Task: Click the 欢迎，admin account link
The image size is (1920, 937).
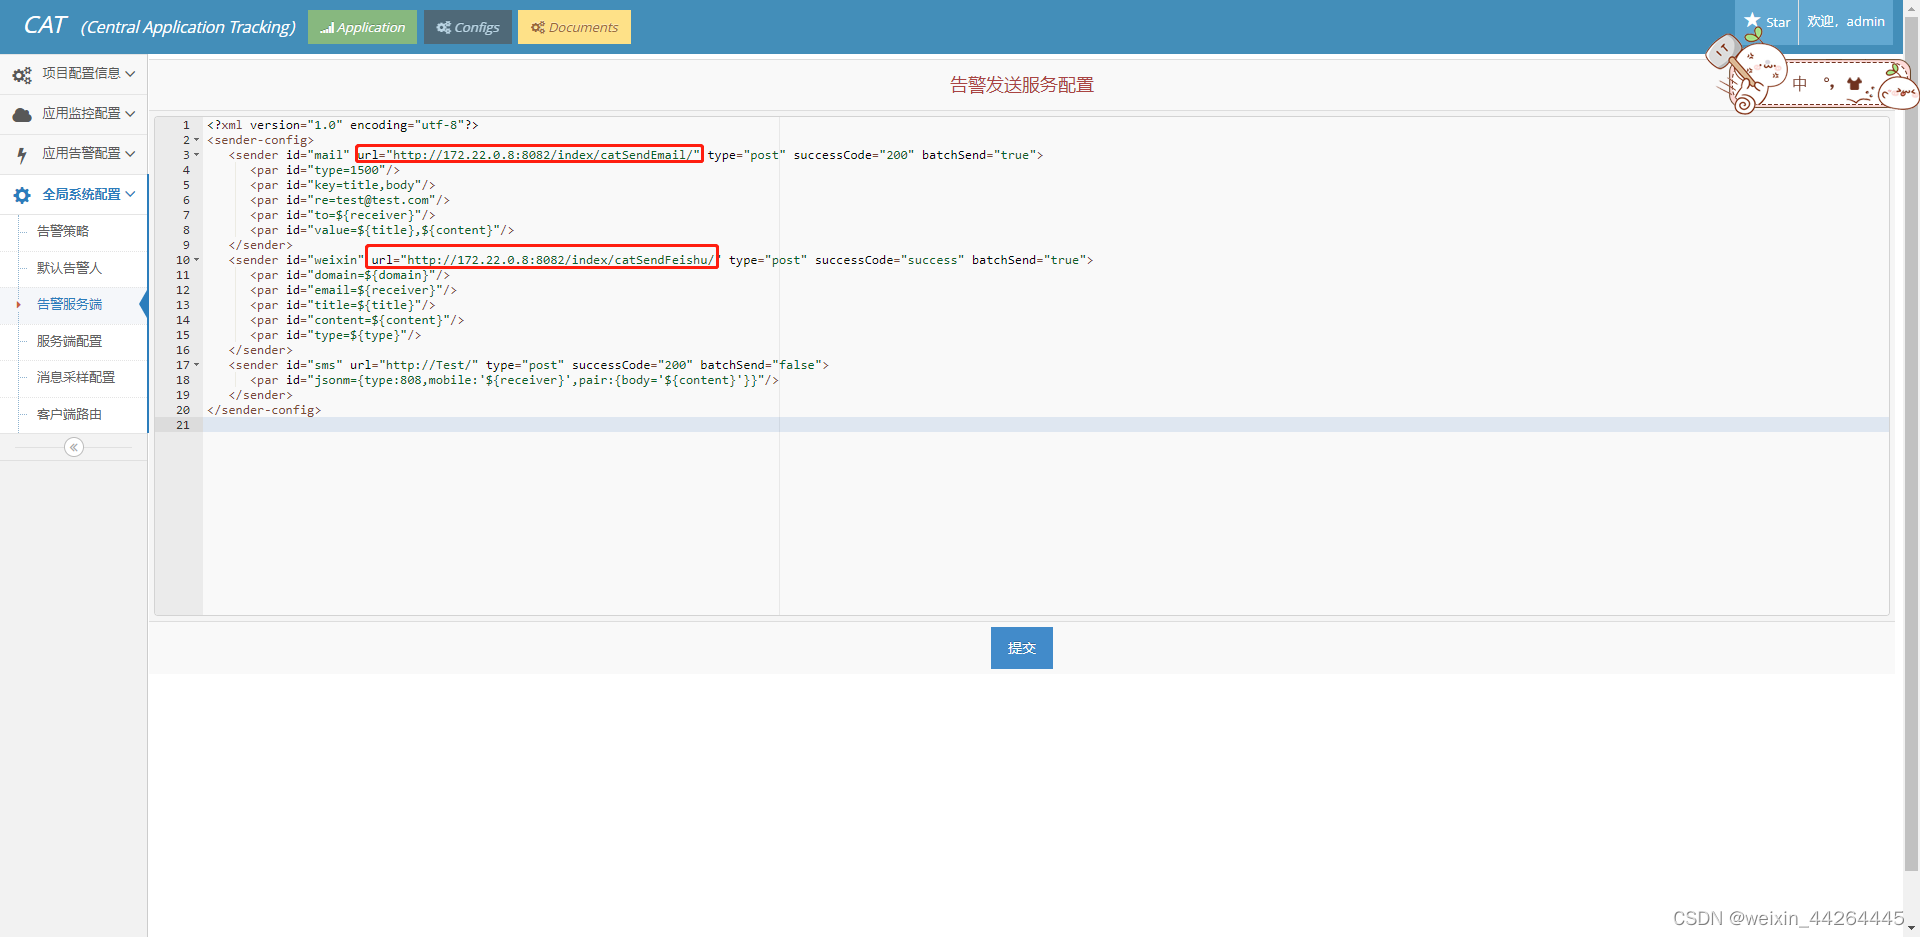Action: click(x=1845, y=20)
